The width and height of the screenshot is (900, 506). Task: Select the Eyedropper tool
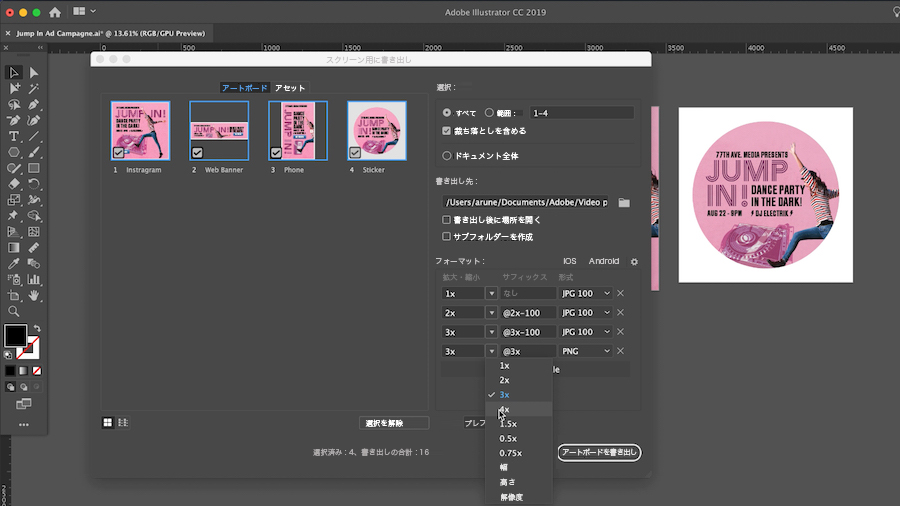point(14,264)
